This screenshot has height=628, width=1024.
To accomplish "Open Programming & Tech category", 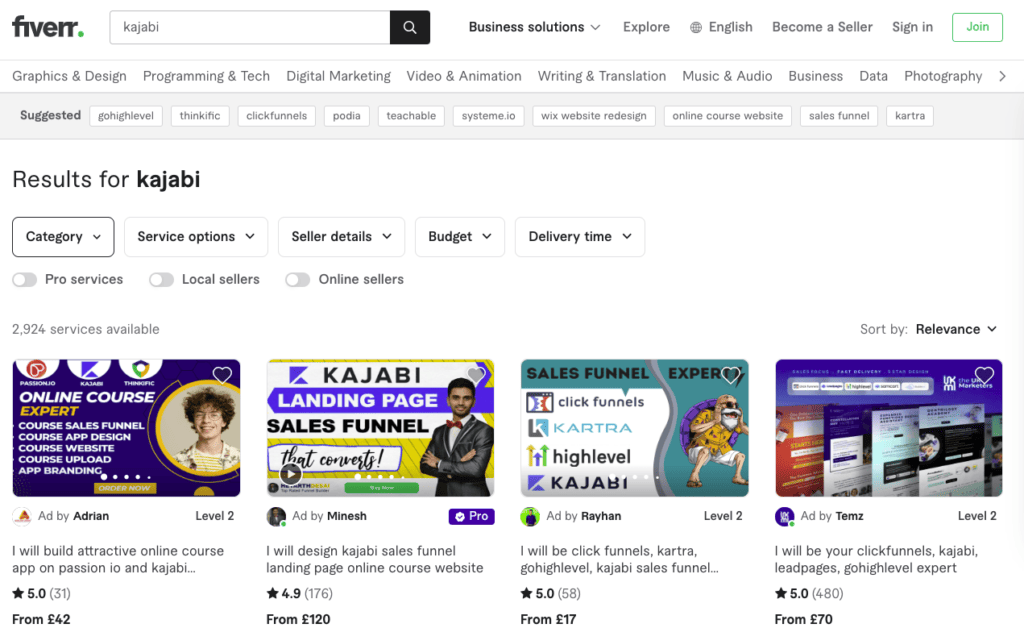I will 206,76.
